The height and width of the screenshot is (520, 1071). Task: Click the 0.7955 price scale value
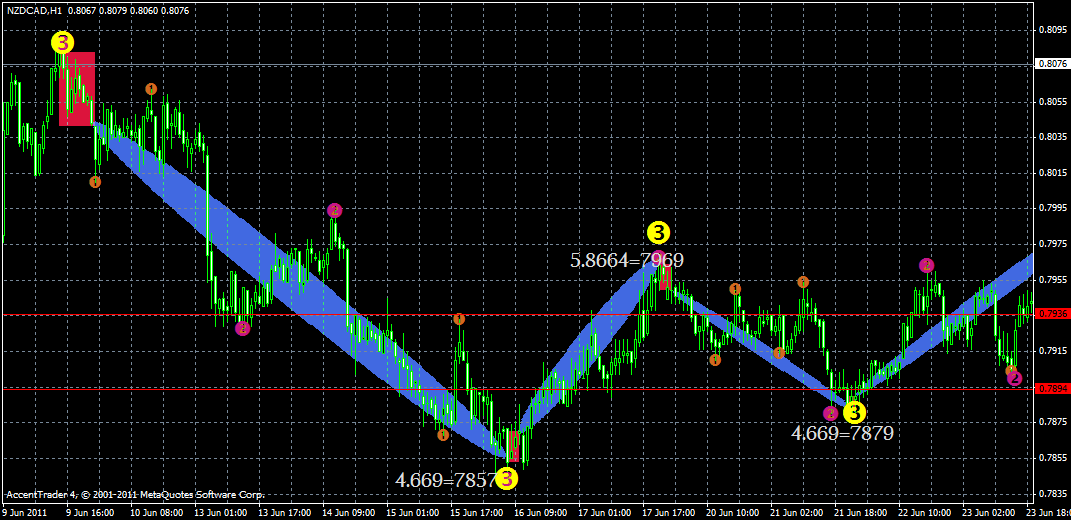[x=1053, y=279]
